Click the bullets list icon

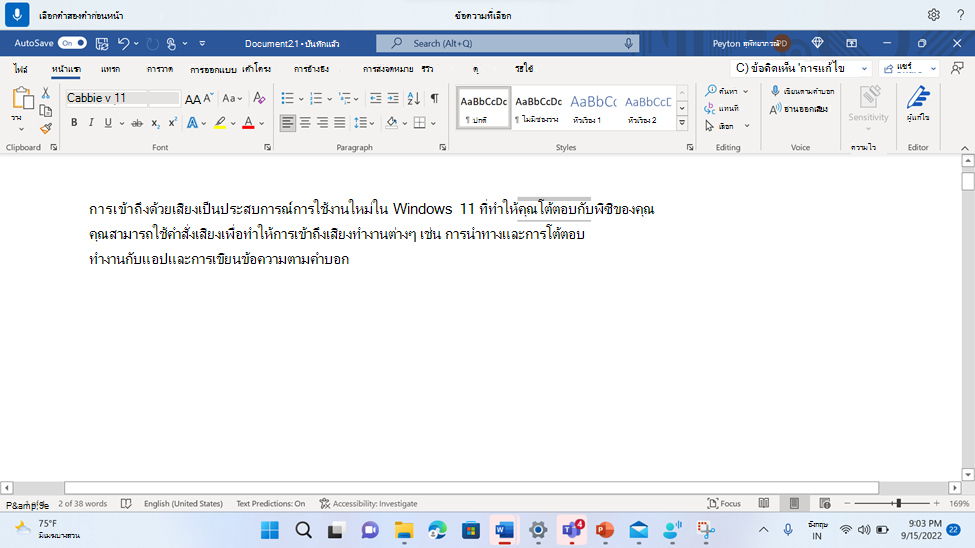pyautogui.click(x=287, y=98)
